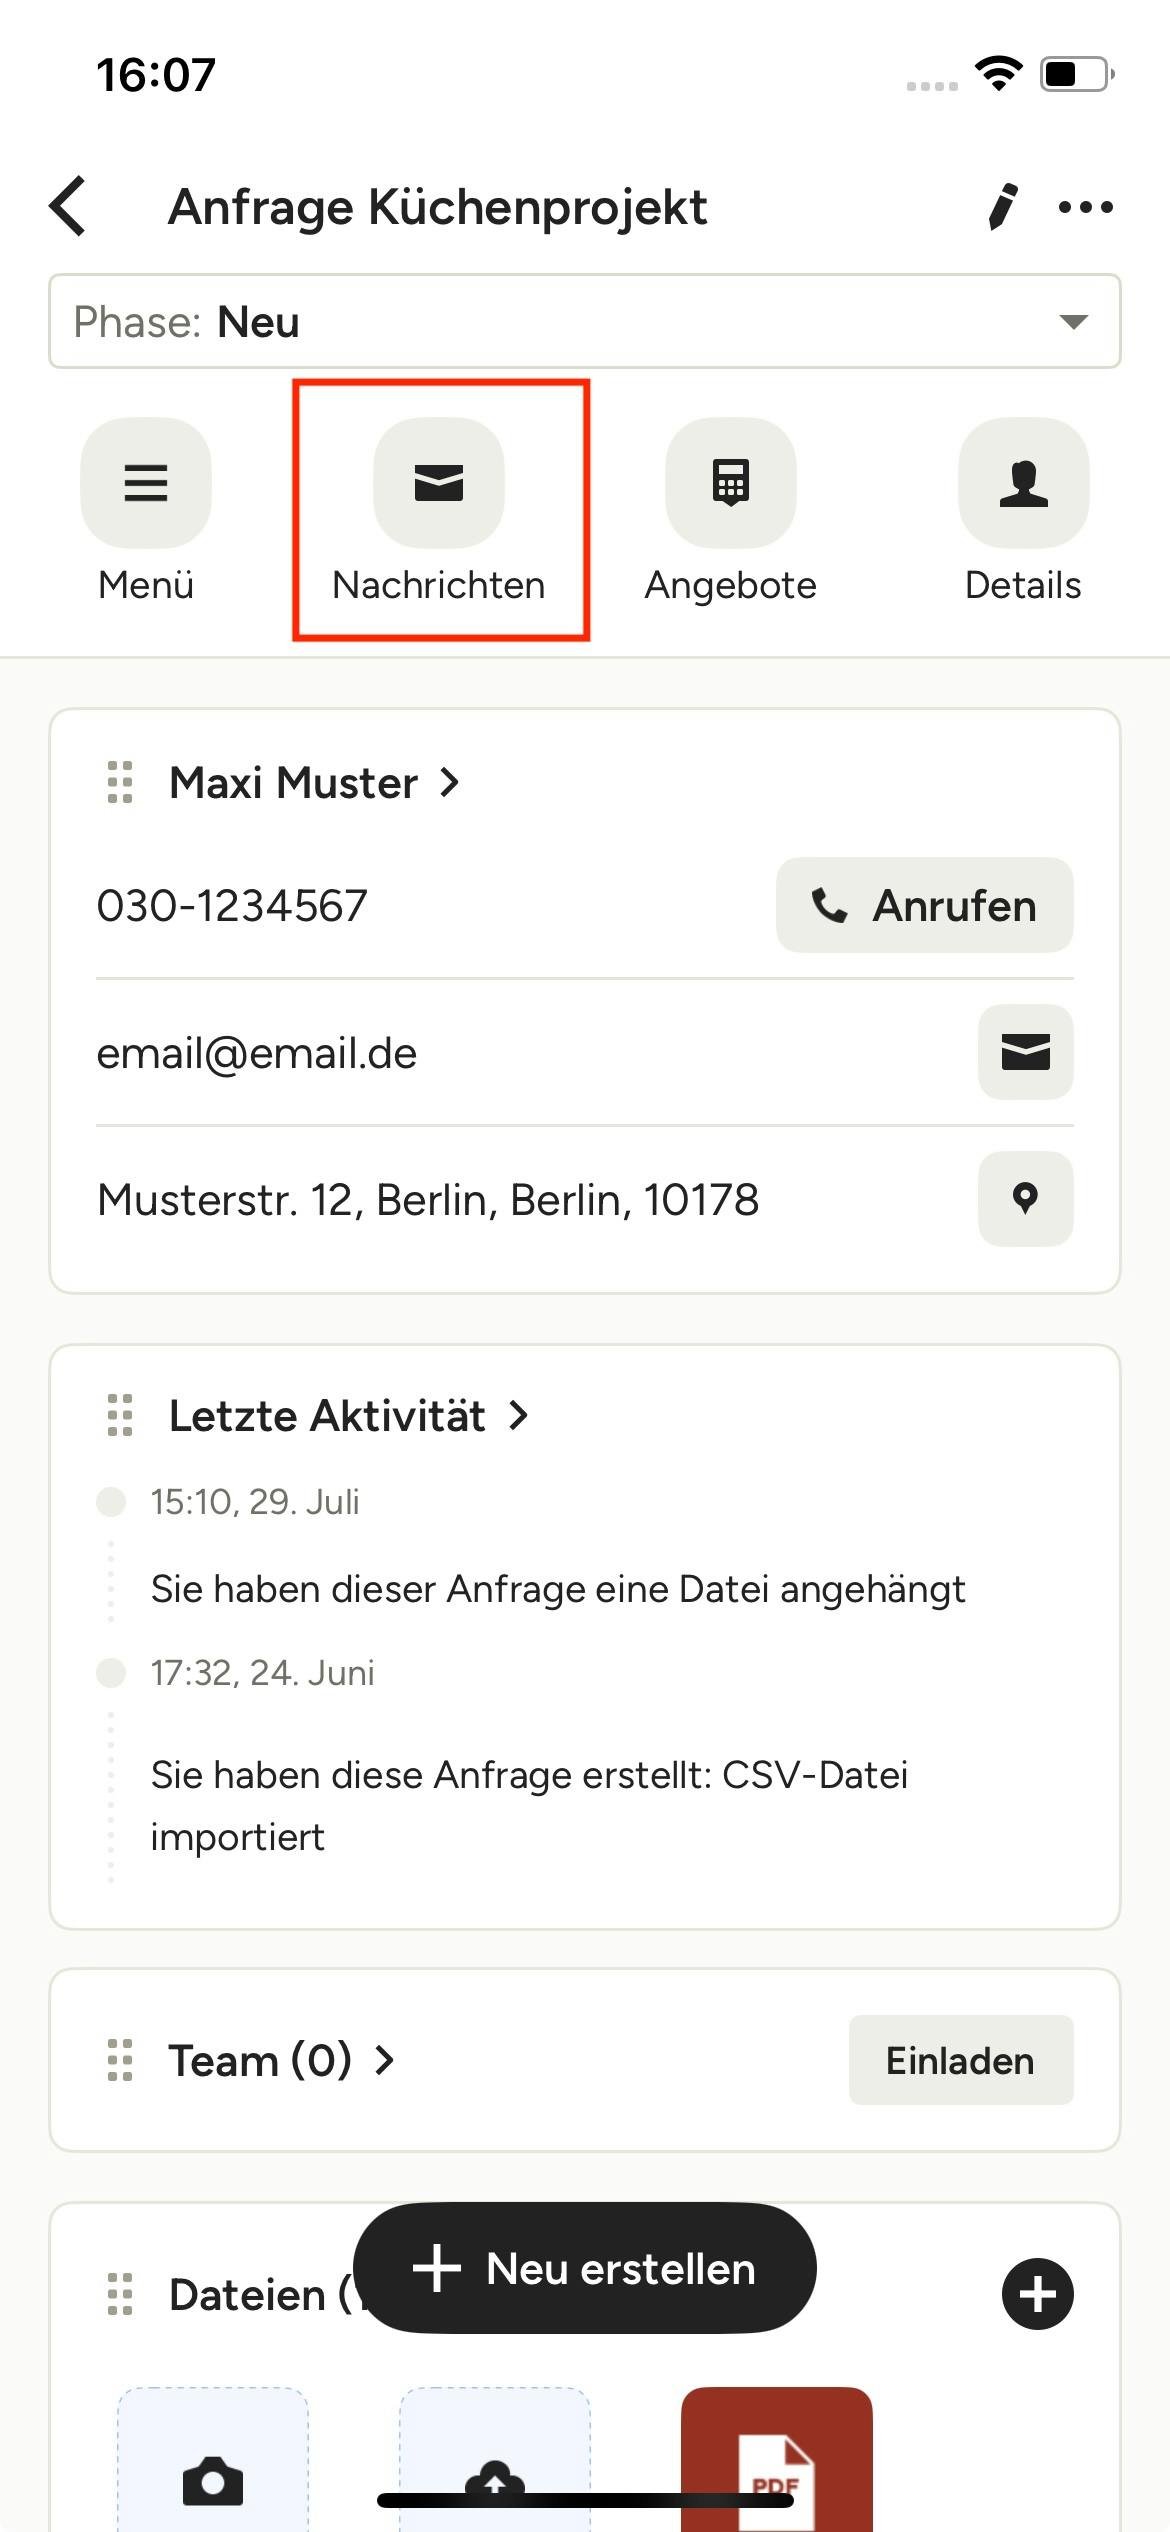
Task: Tap the back arrow
Action: (x=68, y=206)
